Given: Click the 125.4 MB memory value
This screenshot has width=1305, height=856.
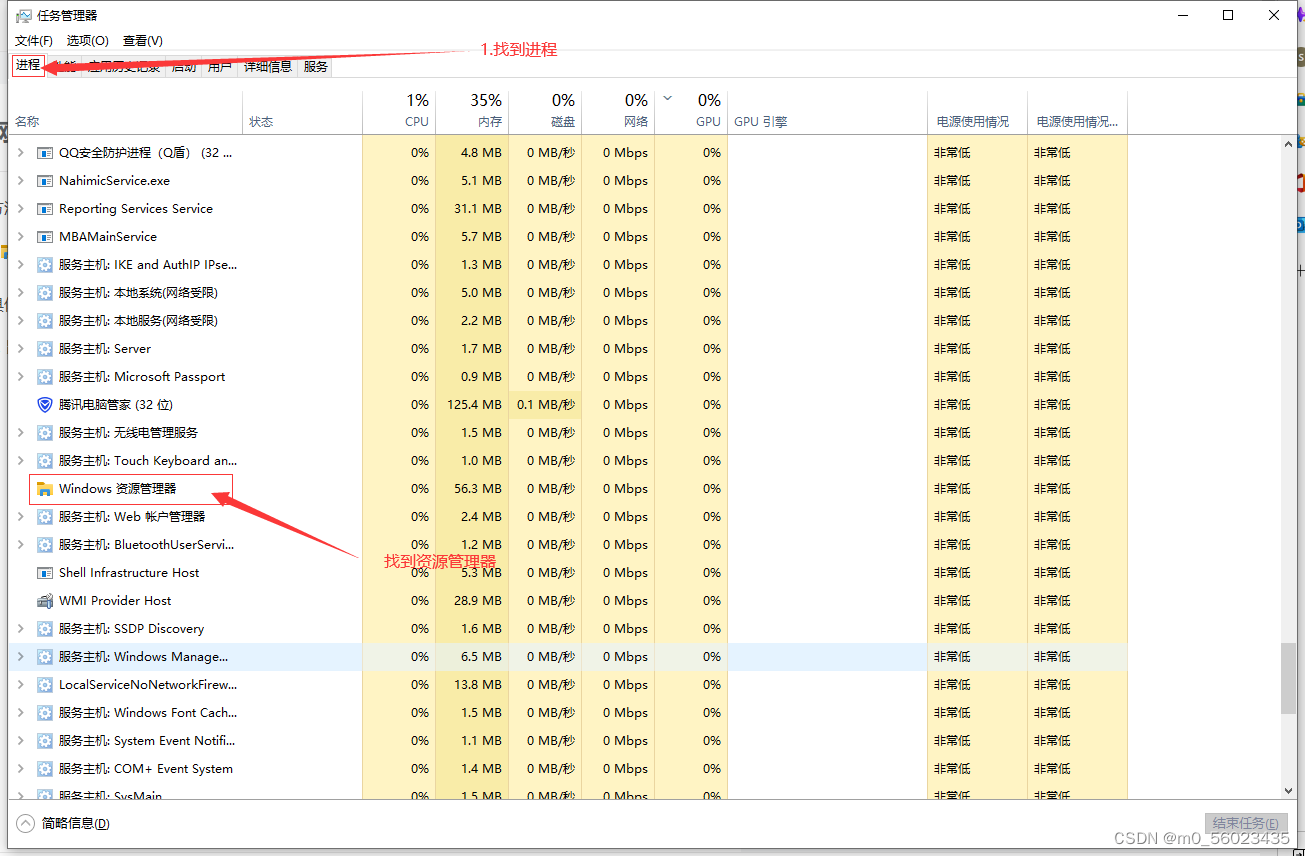Looking at the screenshot, I should click(475, 405).
